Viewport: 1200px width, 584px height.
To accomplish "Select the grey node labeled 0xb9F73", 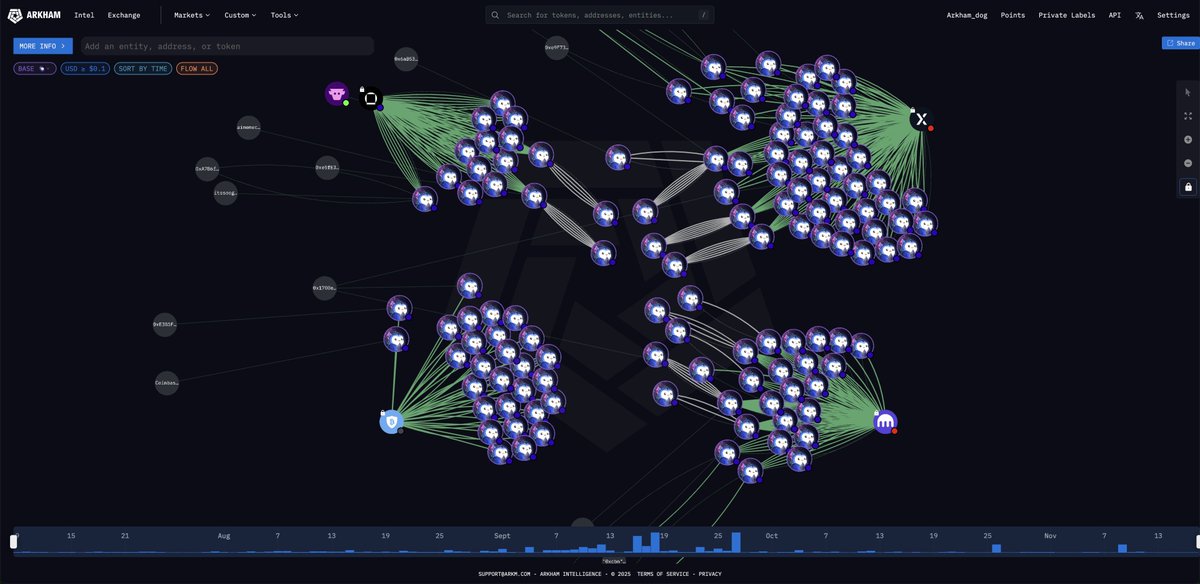I will pos(557,47).
